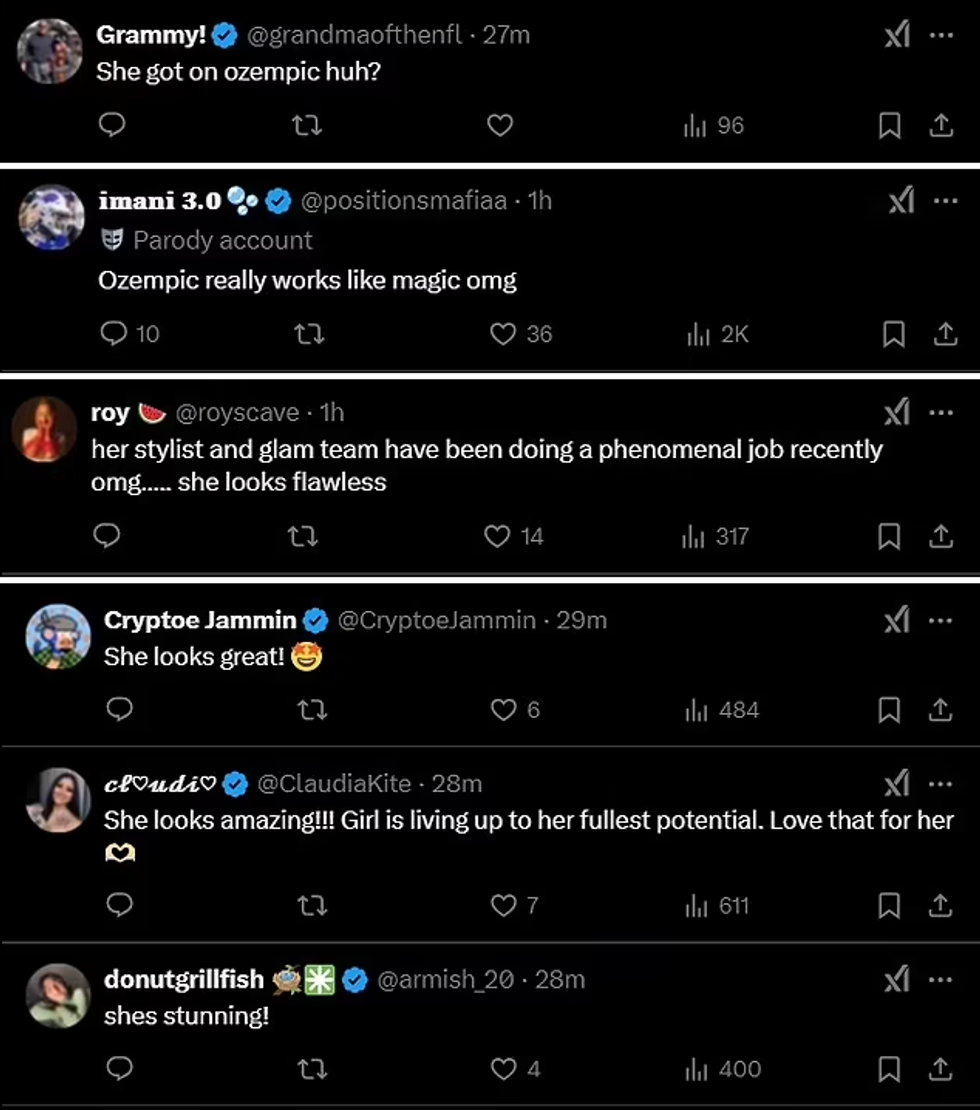Screen dimensions: 980x1110
Task: Open the 27m timestamp on Grammy!'s tweet
Action: click(x=506, y=35)
